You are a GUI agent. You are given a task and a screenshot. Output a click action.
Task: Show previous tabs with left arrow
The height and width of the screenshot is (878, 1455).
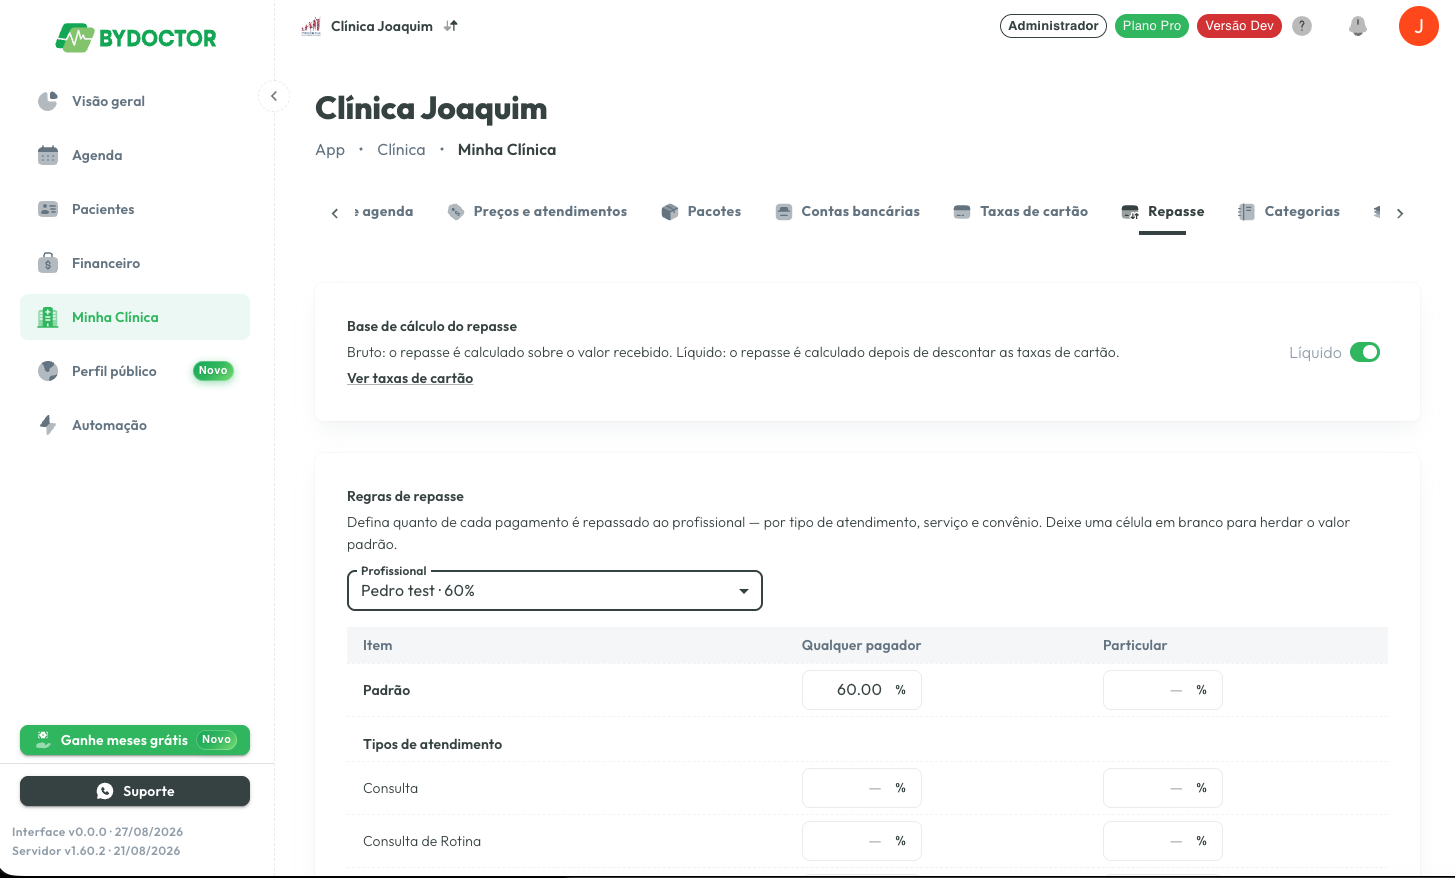click(335, 213)
